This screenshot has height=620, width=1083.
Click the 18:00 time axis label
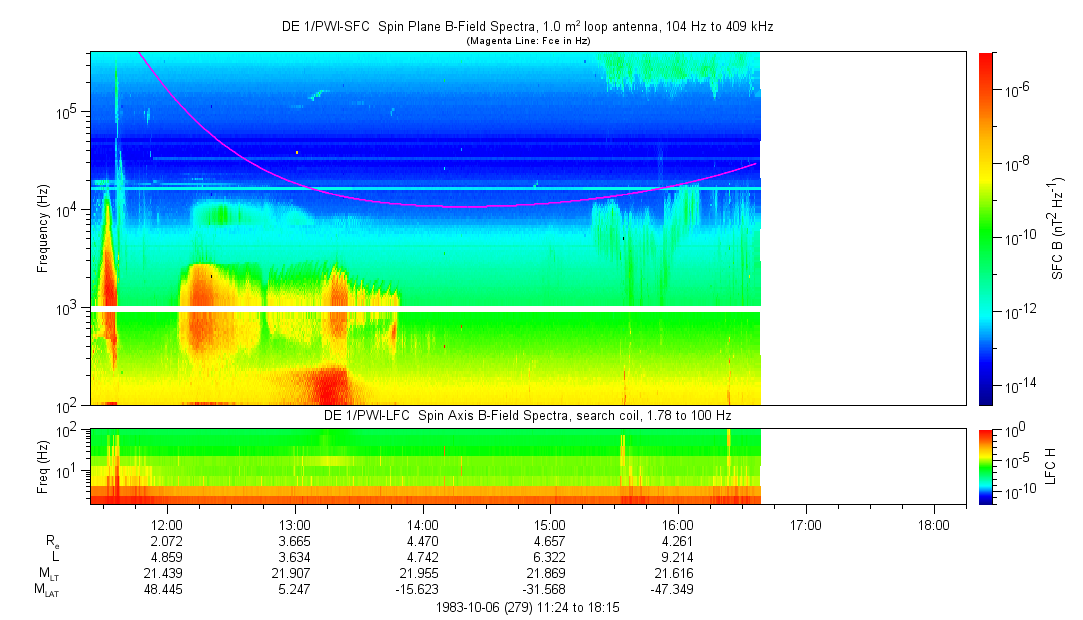(x=933, y=524)
